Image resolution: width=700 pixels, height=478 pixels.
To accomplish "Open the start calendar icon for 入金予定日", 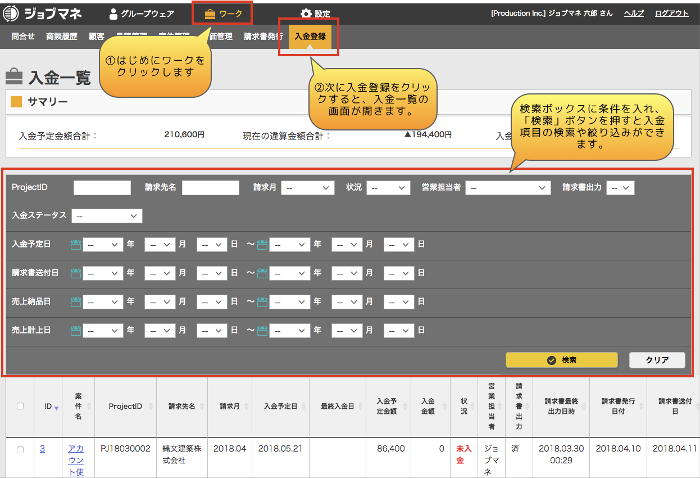I will point(76,245).
